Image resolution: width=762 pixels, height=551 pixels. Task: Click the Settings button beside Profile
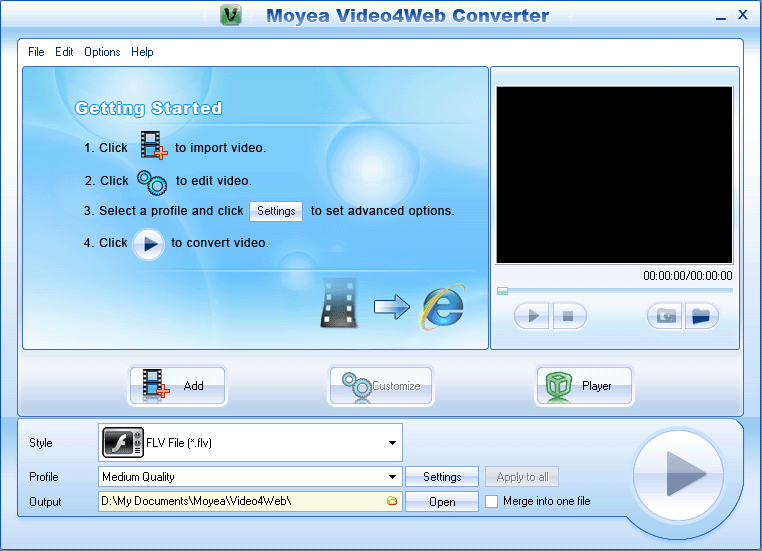(x=442, y=477)
